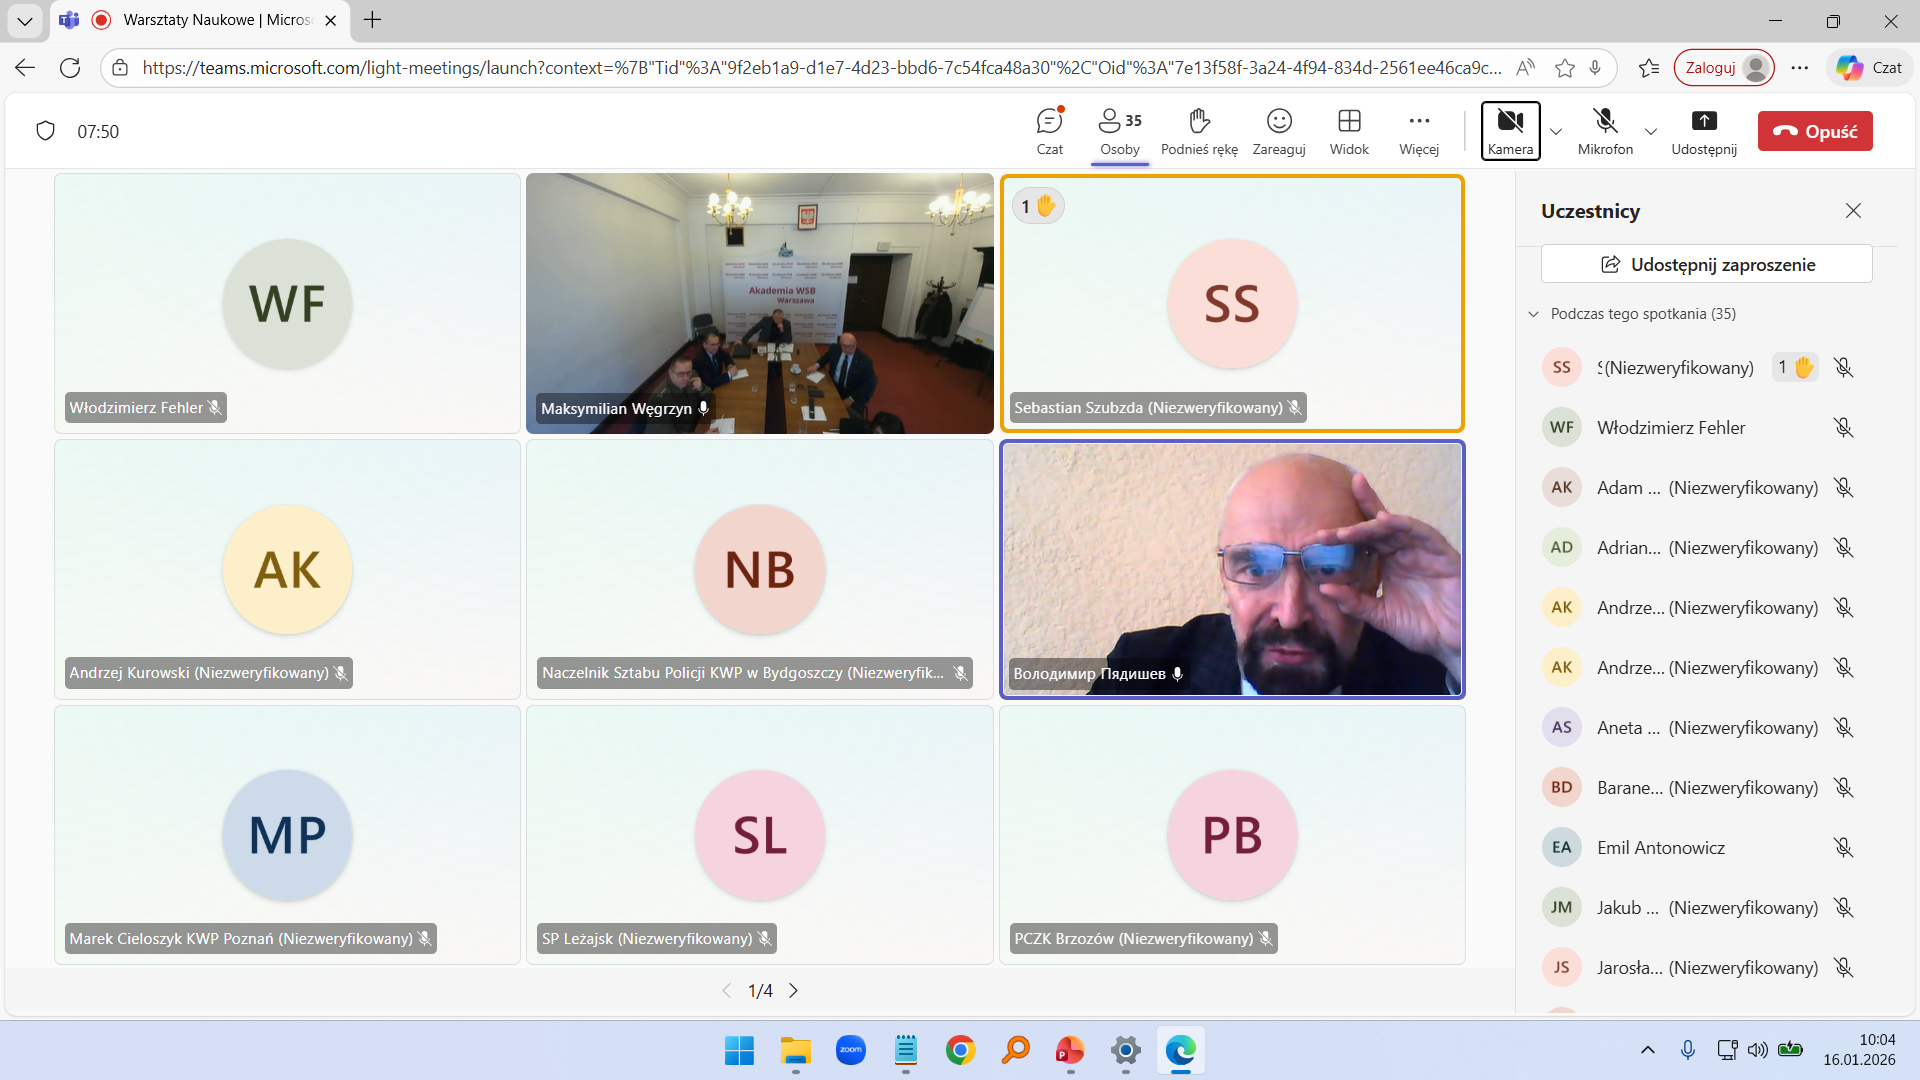Unmute the Mikrofon
This screenshot has width=1920, height=1080.
coord(1605,131)
